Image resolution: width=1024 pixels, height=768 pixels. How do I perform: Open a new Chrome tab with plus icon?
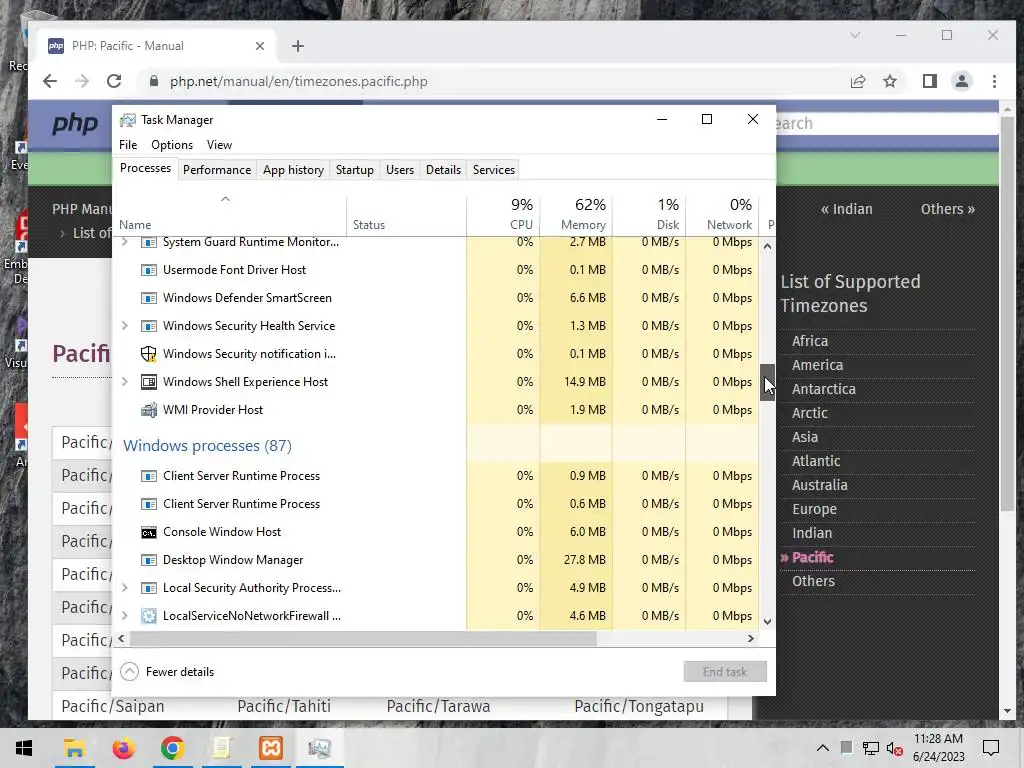[x=298, y=46]
